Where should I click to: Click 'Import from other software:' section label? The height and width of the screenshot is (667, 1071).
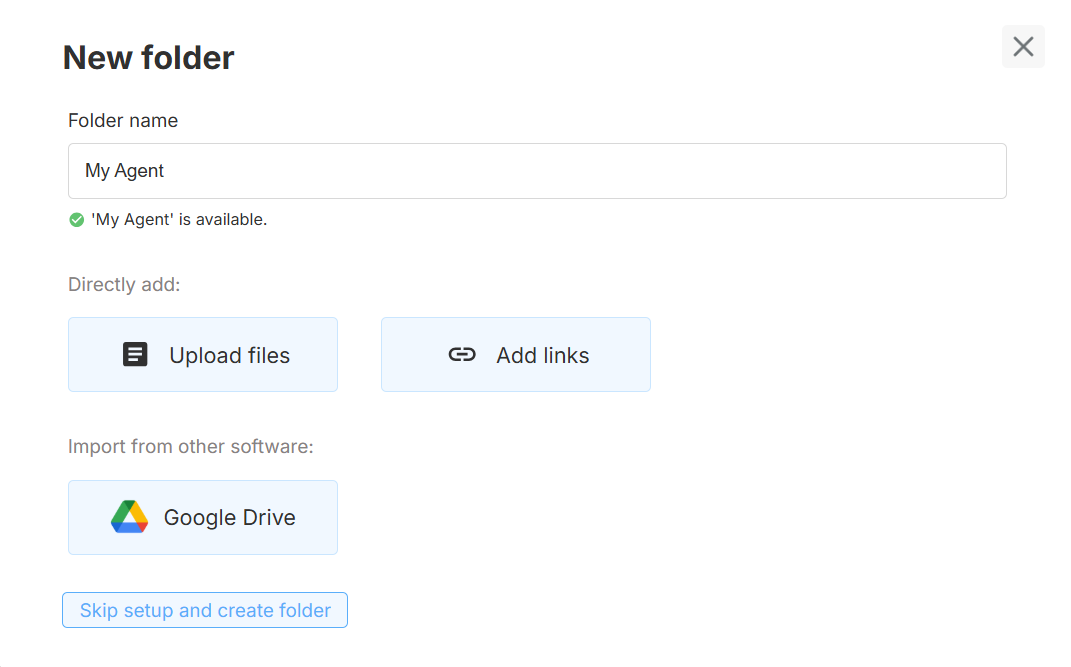[x=191, y=446]
